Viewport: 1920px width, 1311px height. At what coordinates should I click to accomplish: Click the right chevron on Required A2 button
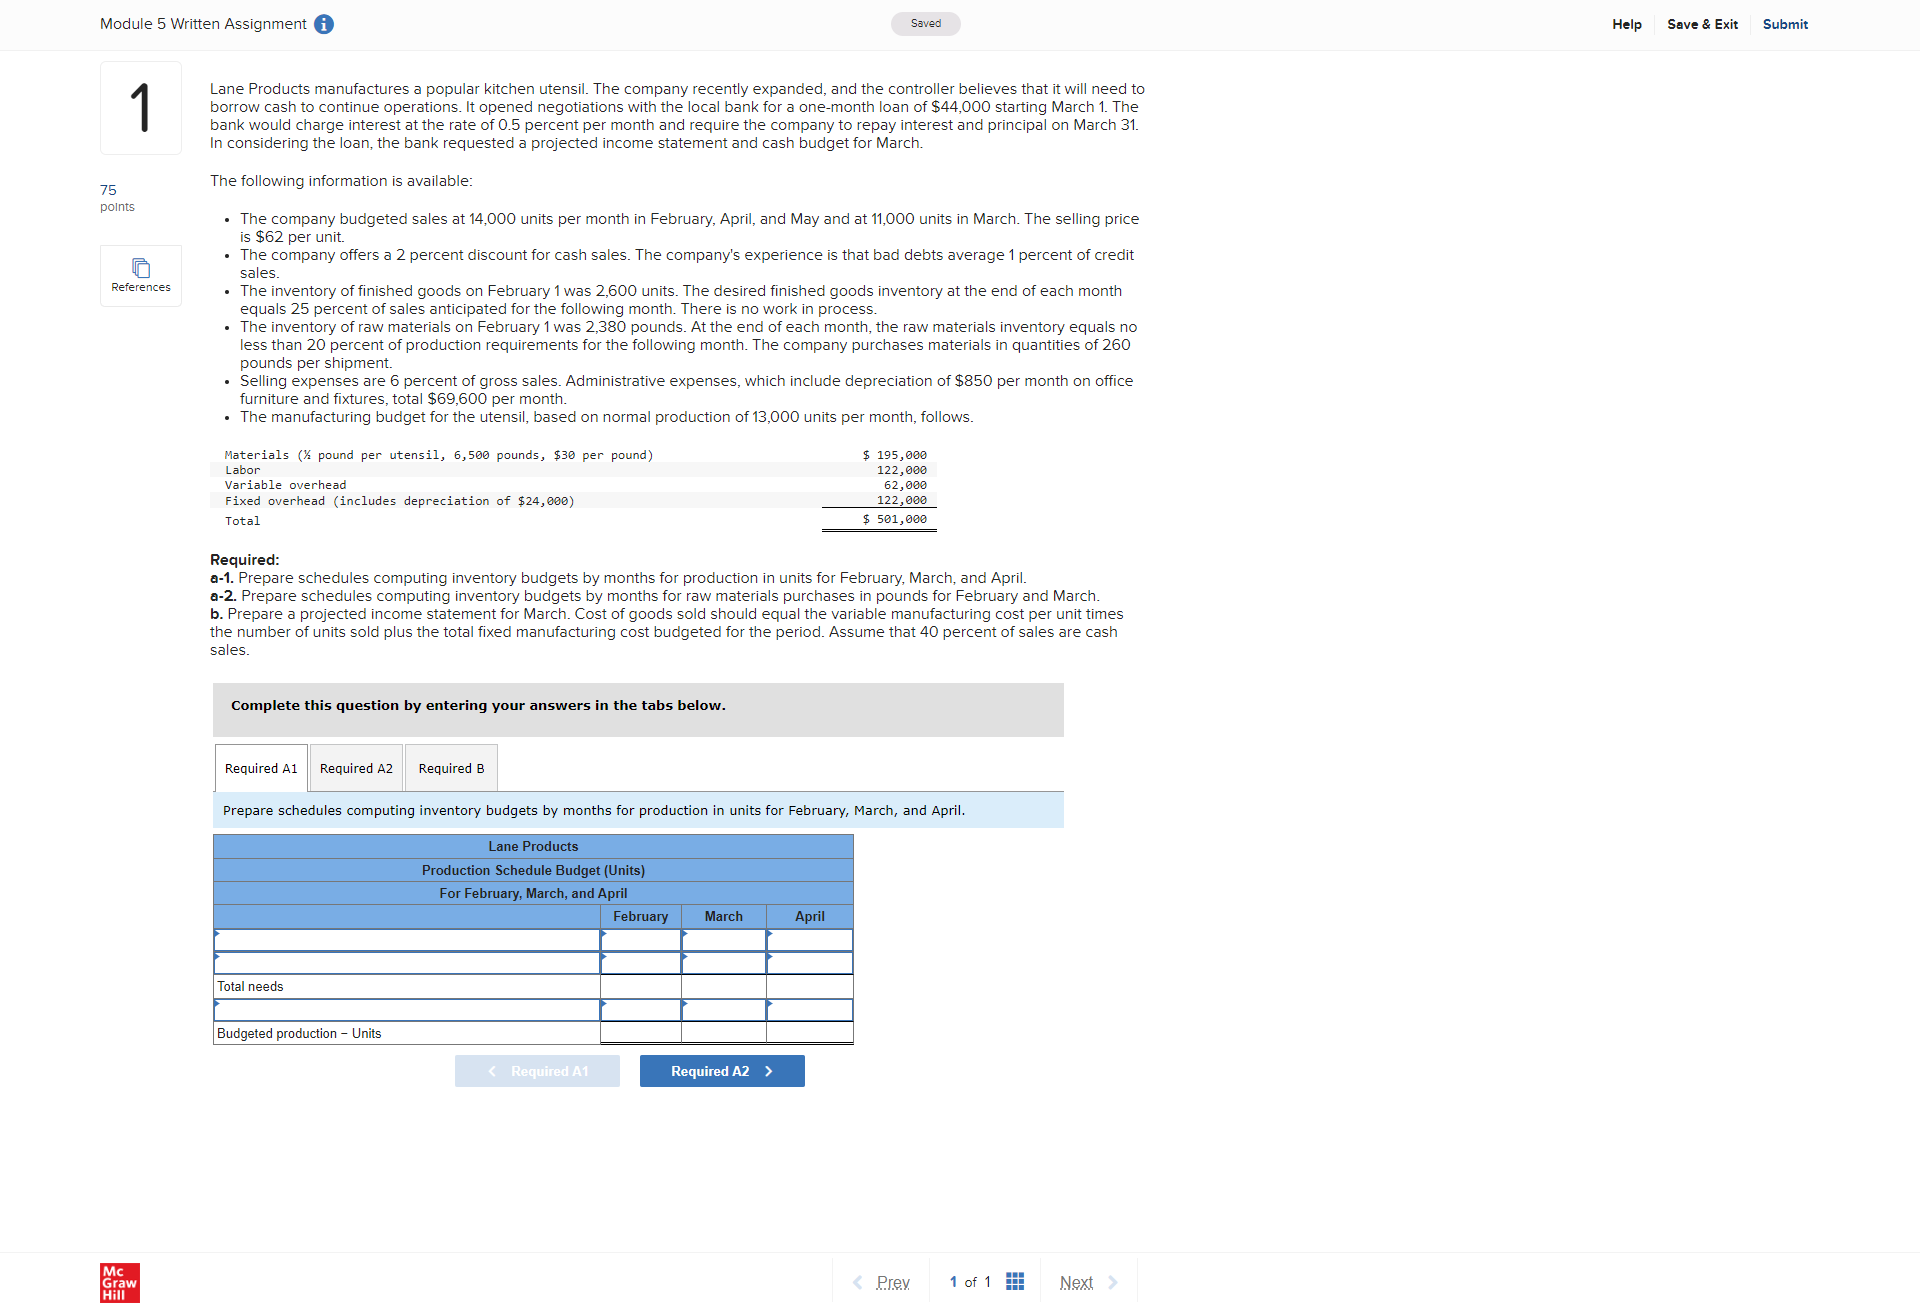point(769,1070)
